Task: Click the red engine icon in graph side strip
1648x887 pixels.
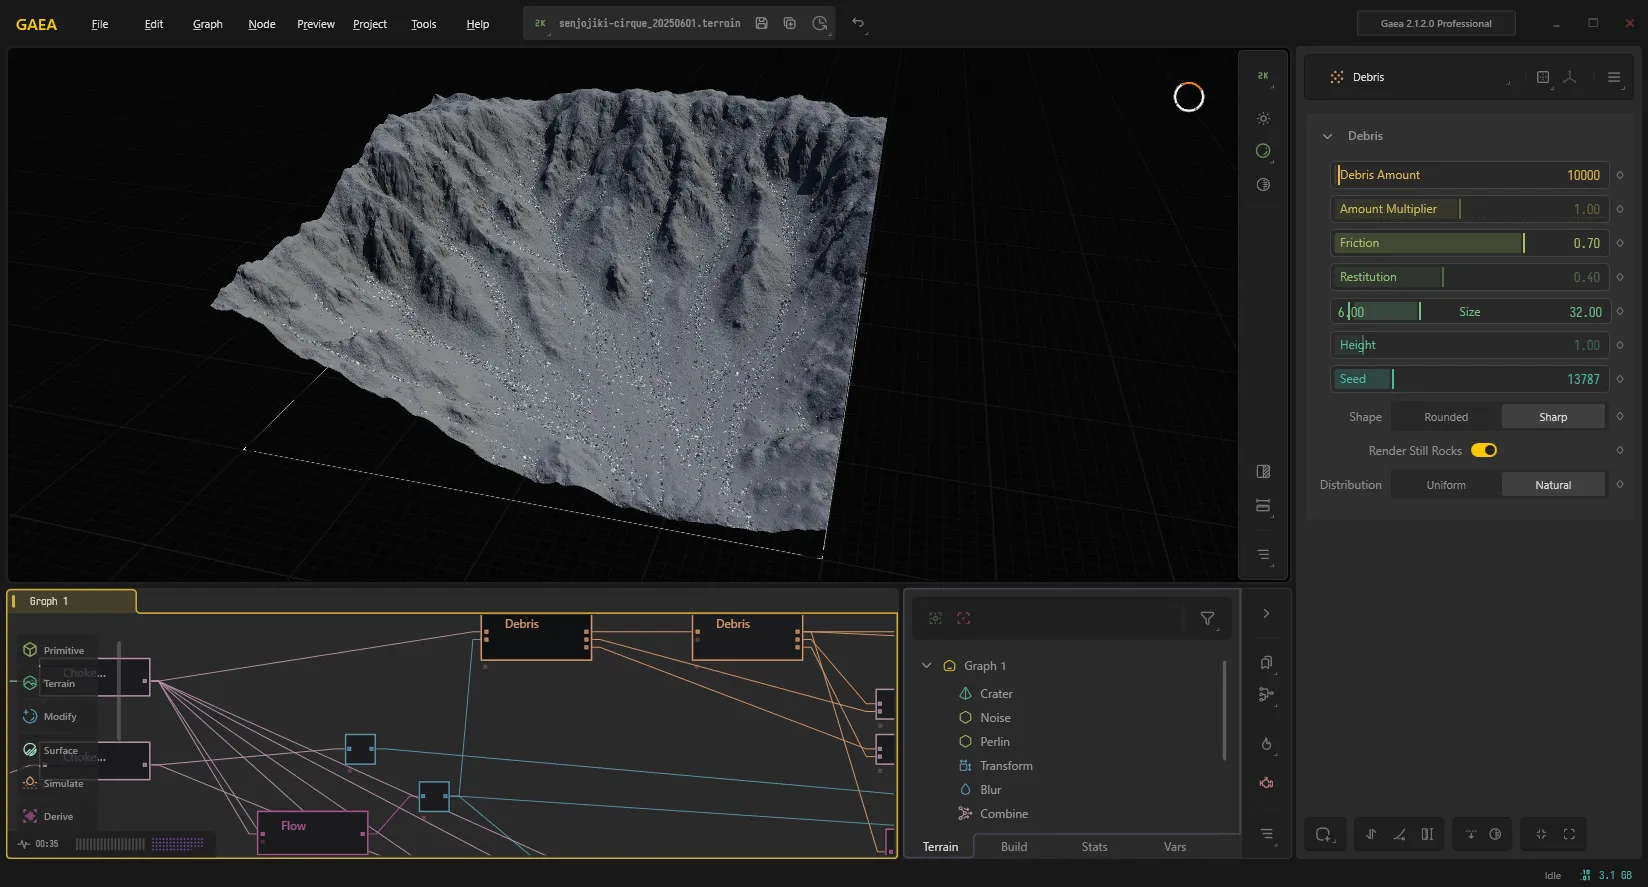Action: [x=1266, y=783]
